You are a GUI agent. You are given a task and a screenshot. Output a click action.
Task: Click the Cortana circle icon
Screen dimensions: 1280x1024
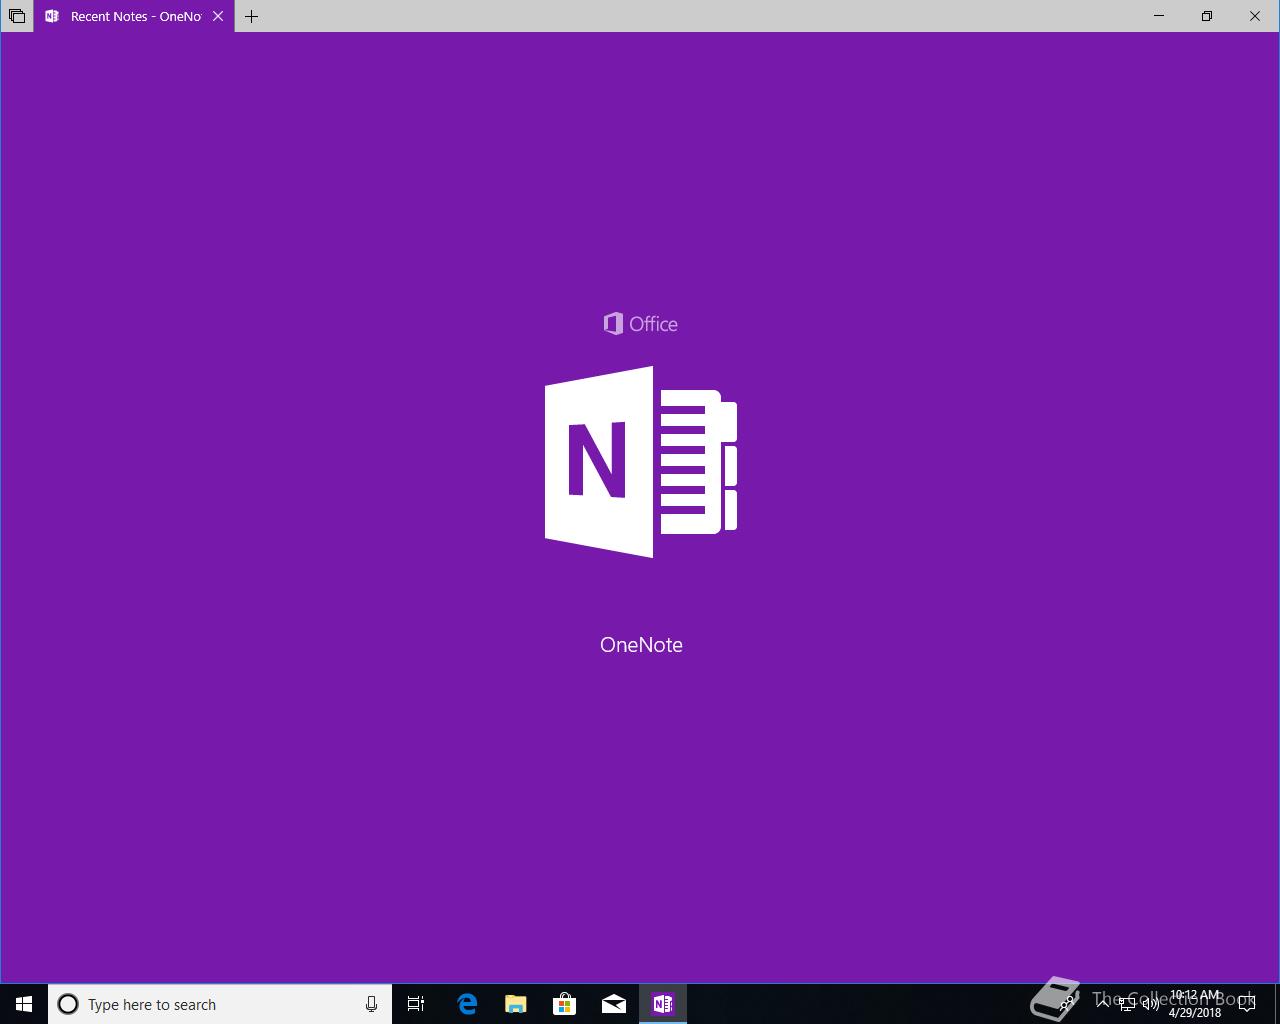(68, 1004)
